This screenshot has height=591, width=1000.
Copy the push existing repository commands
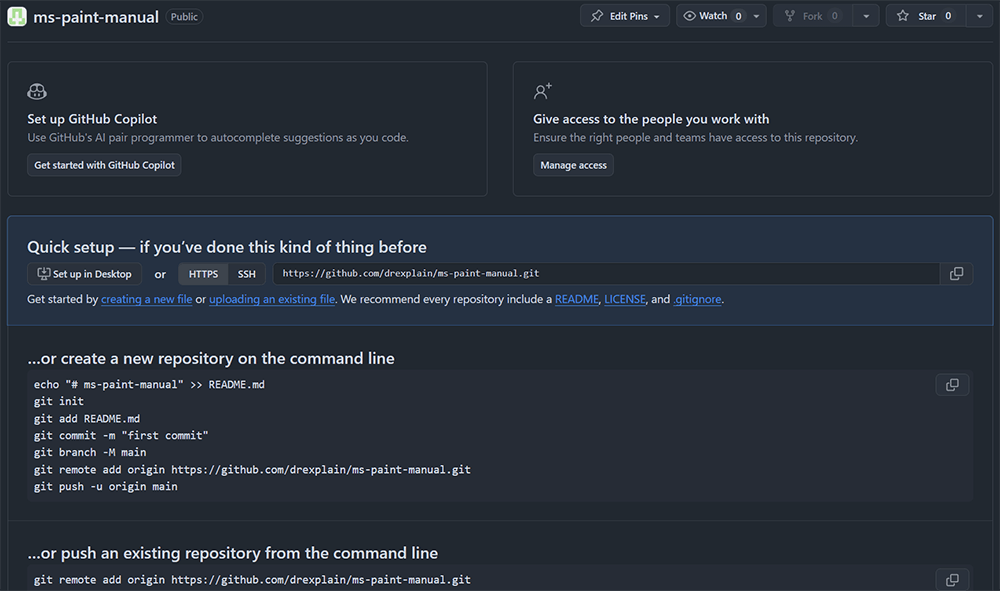coord(952,580)
